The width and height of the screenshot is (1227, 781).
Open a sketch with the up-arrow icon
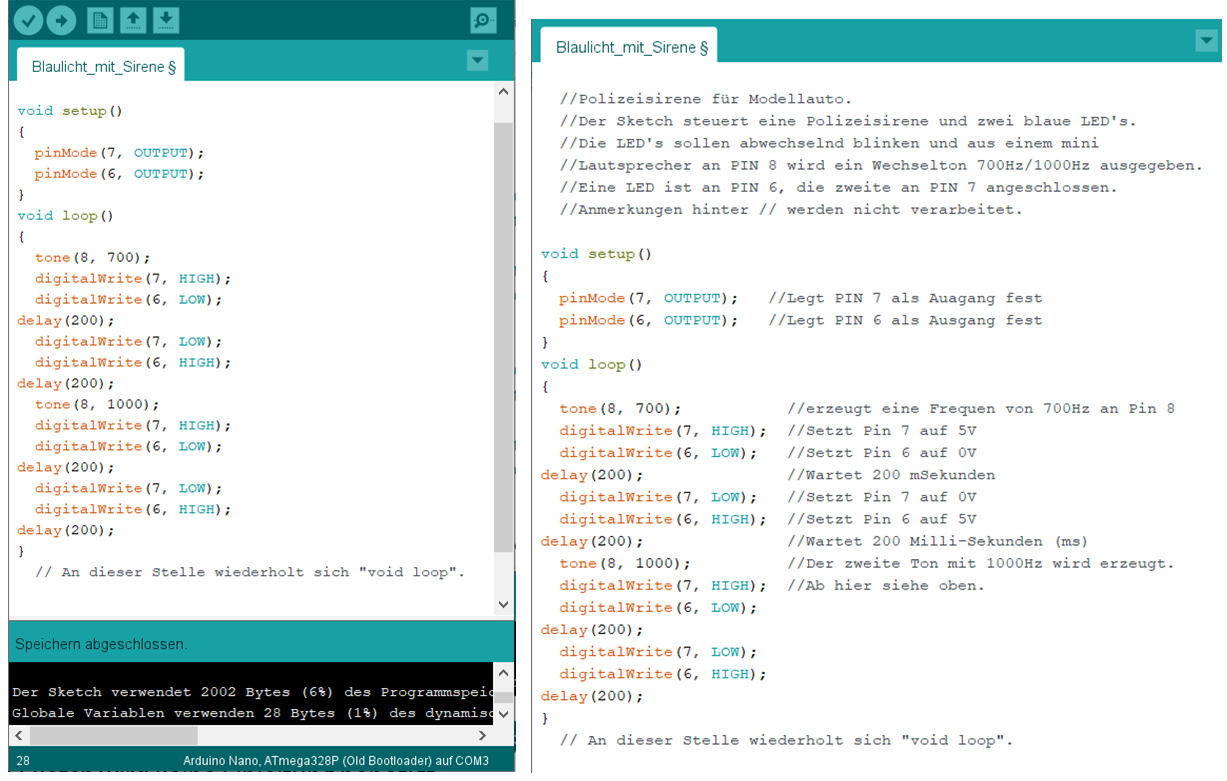click(132, 20)
